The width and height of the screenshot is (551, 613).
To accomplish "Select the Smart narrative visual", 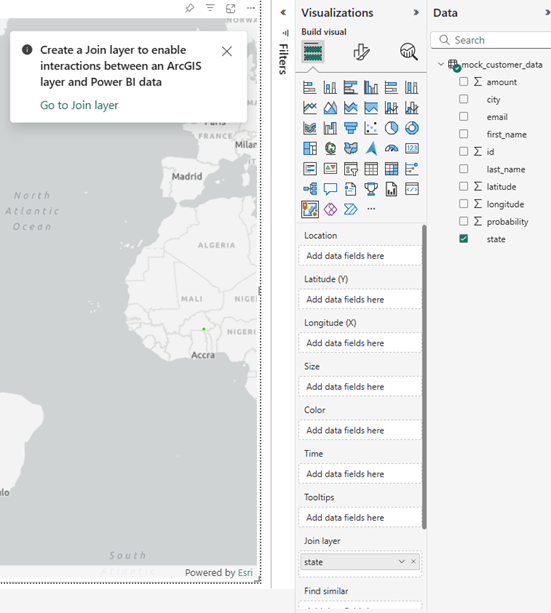I will coord(350,189).
